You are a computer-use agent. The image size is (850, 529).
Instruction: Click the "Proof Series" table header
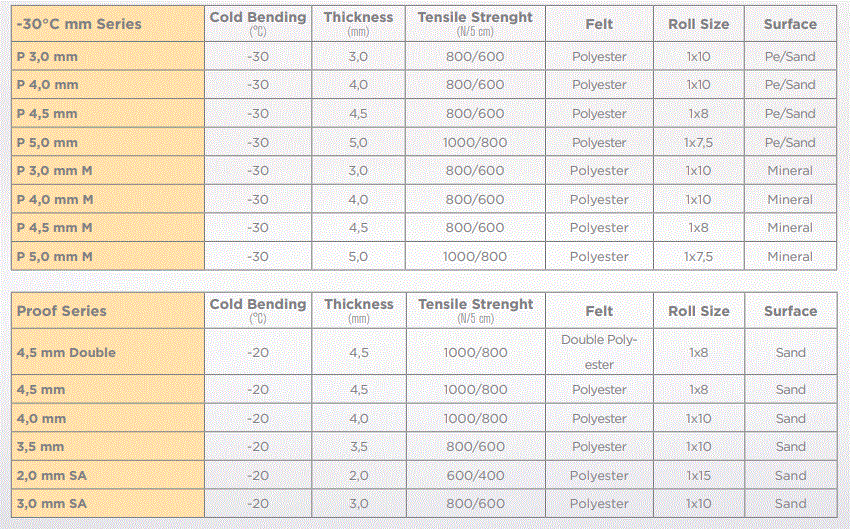coord(62,311)
